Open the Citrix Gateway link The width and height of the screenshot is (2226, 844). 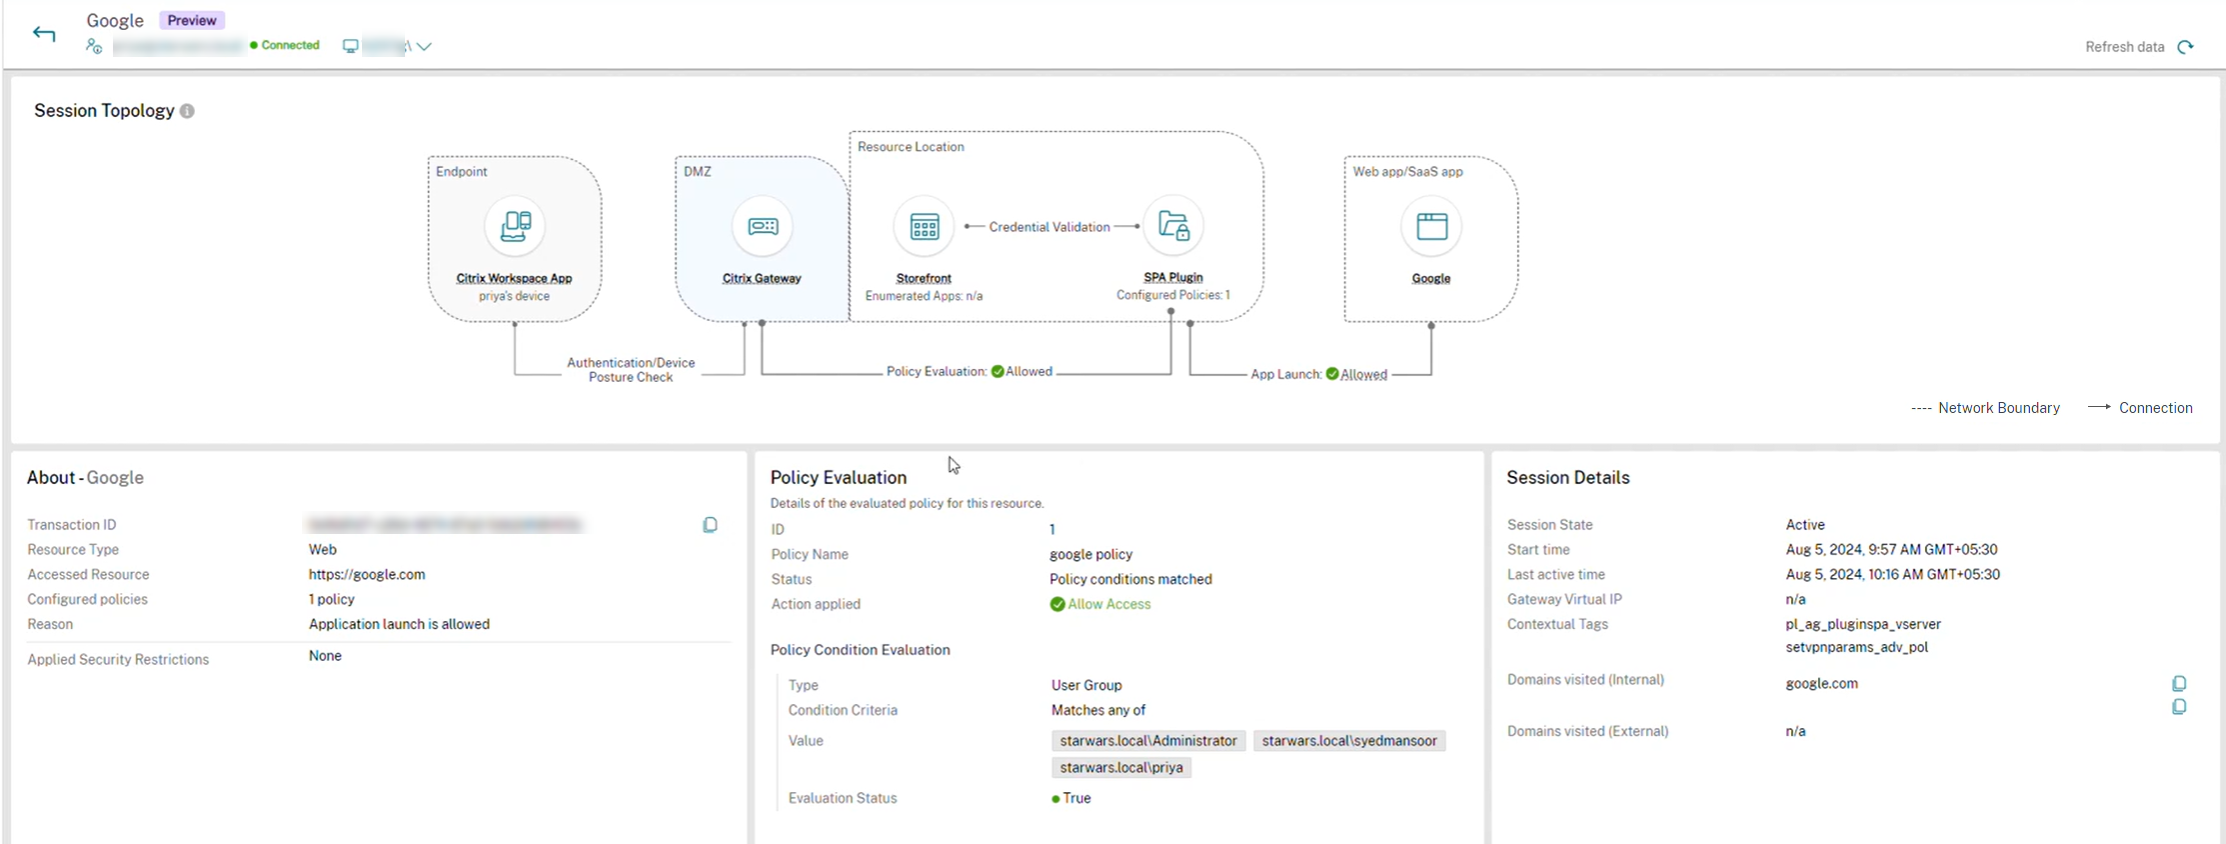762,279
